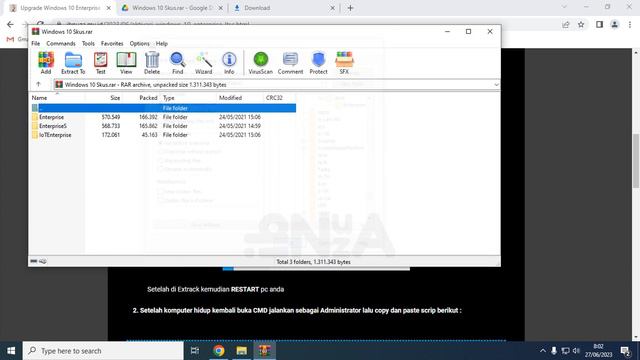This screenshot has width=640, height=360.
Task: Click the Test archive icon
Action: point(100,62)
